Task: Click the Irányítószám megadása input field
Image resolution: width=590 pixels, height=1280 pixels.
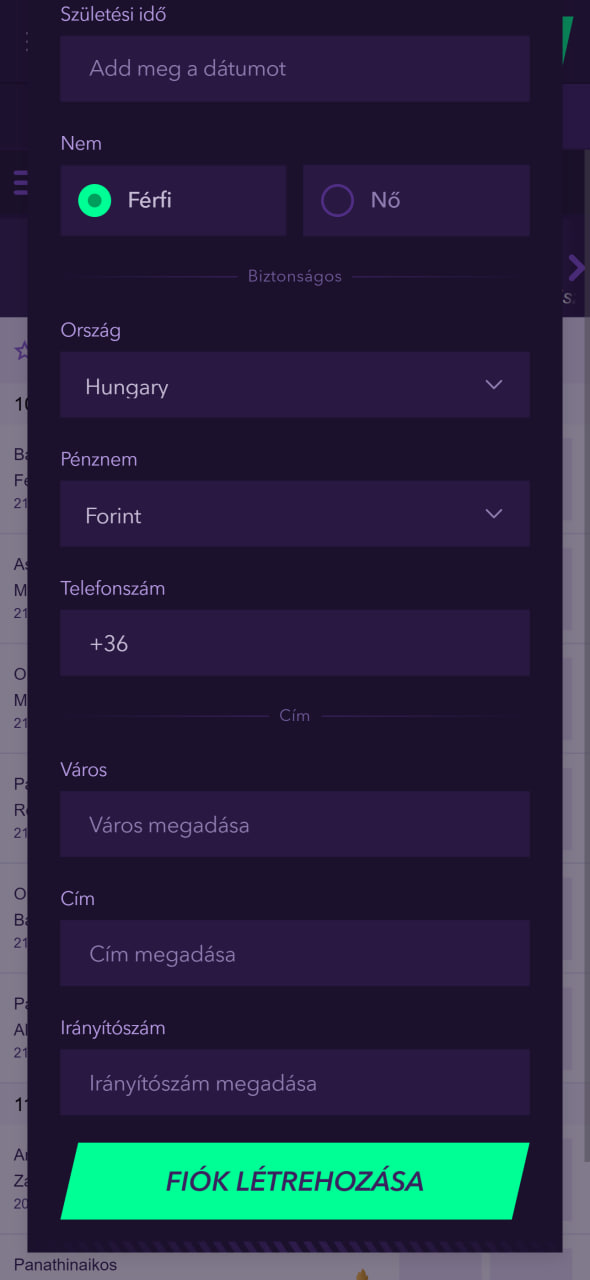Action: [x=295, y=1083]
